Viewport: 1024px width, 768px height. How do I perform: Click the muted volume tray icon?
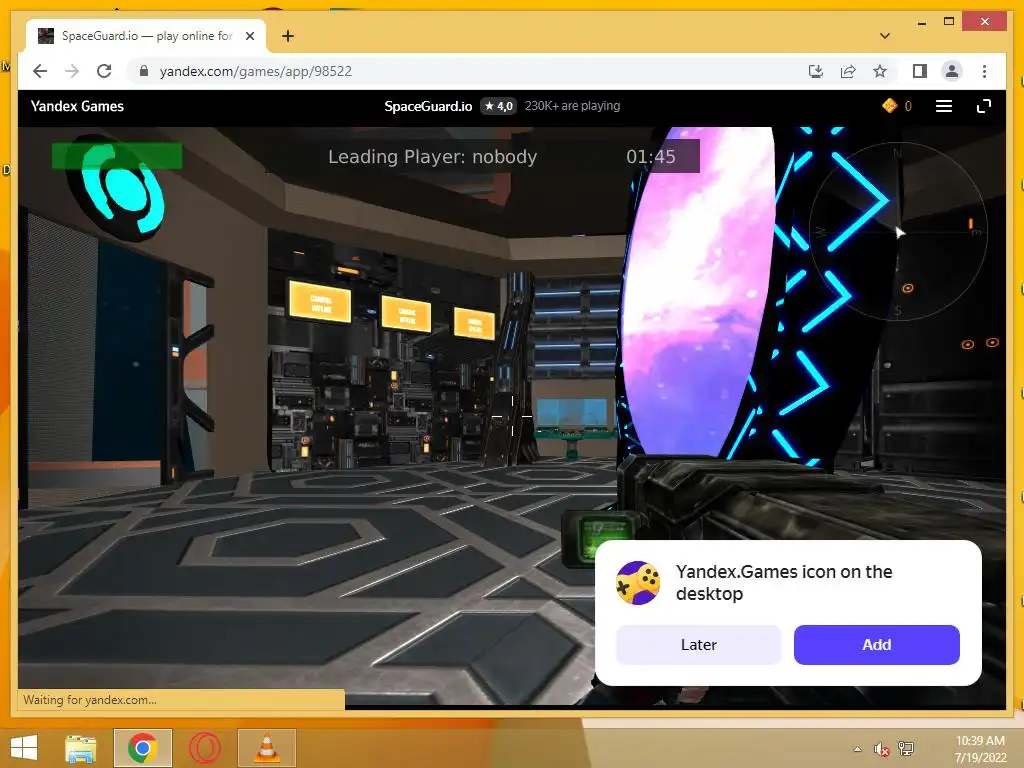[x=881, y=749]
